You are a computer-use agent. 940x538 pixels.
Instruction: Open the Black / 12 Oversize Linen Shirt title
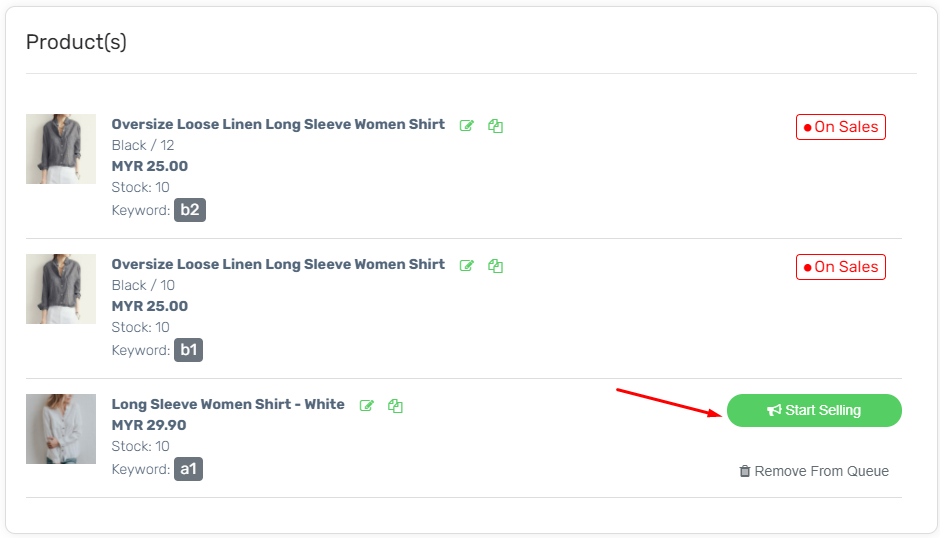pos(278,125)
